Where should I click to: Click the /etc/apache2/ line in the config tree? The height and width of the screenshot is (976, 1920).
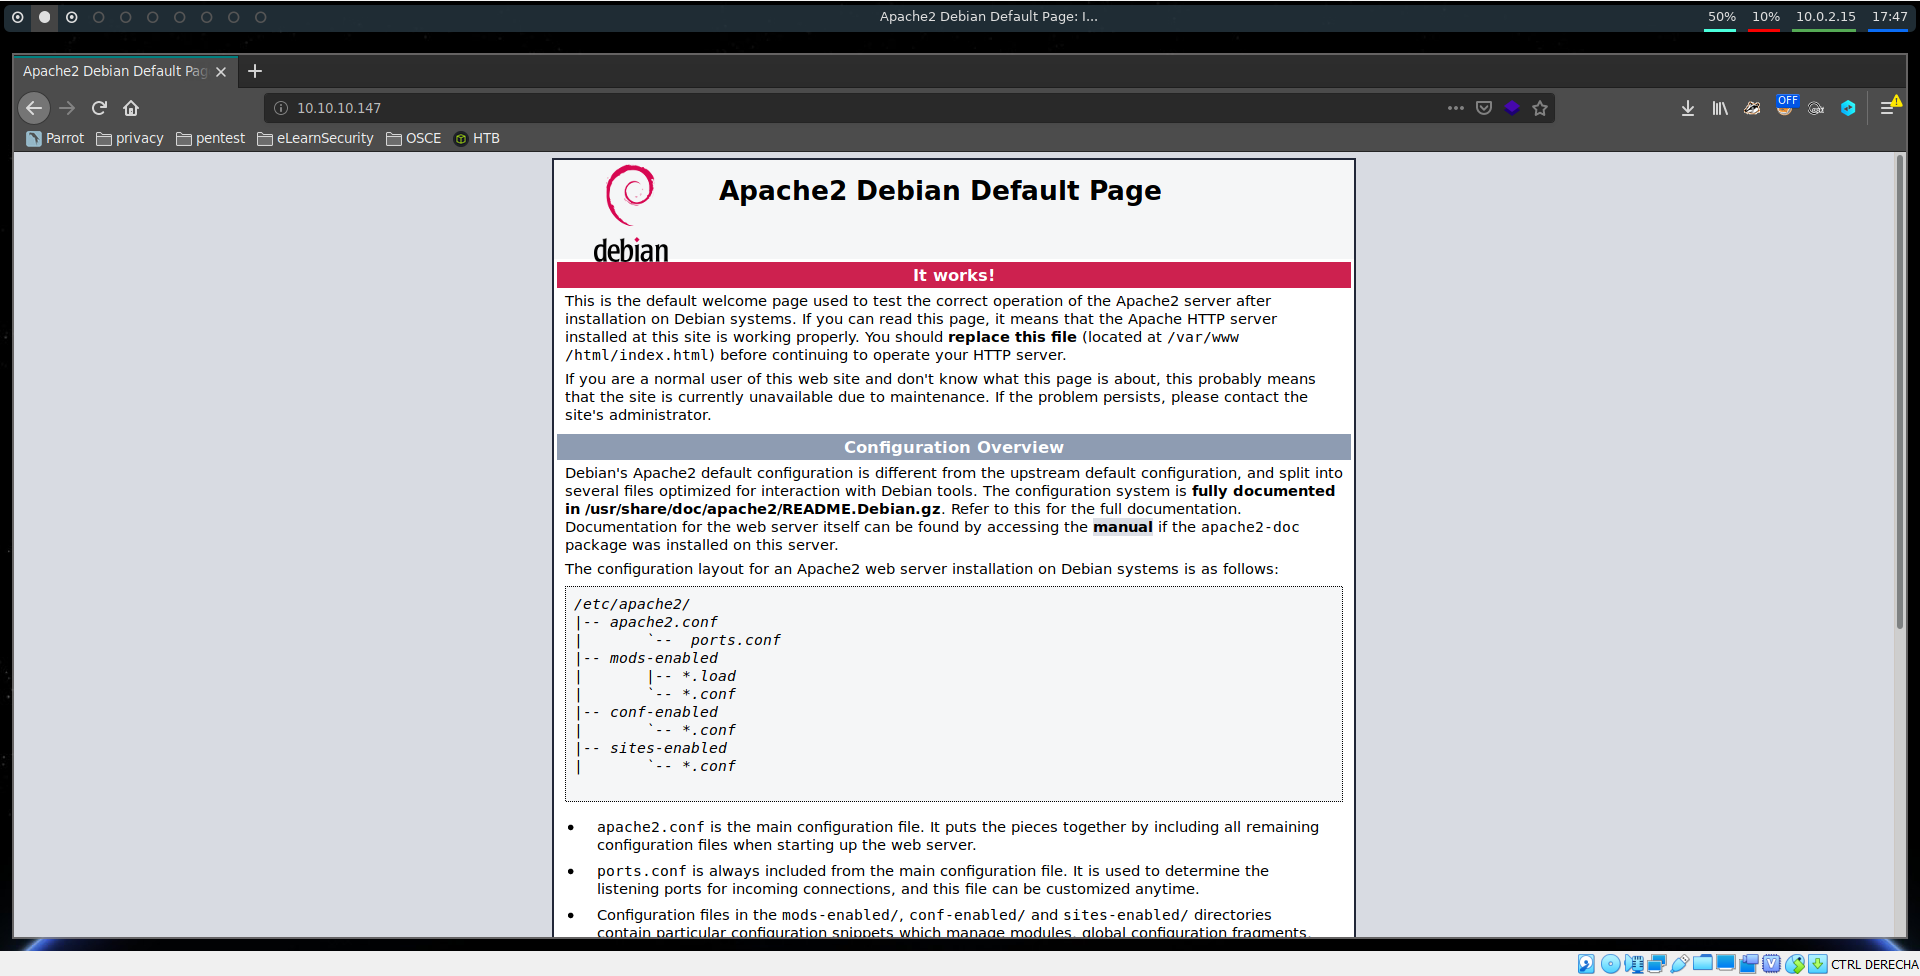(x=632, y=604)
